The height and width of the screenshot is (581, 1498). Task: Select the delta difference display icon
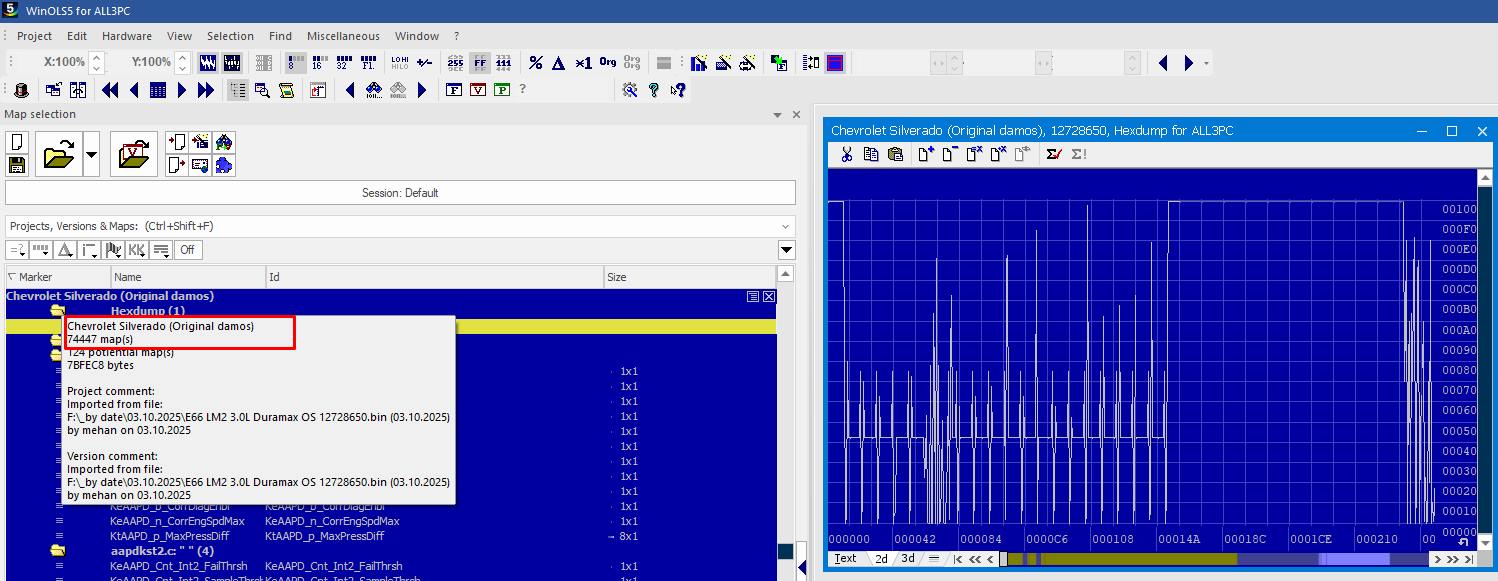559,63
